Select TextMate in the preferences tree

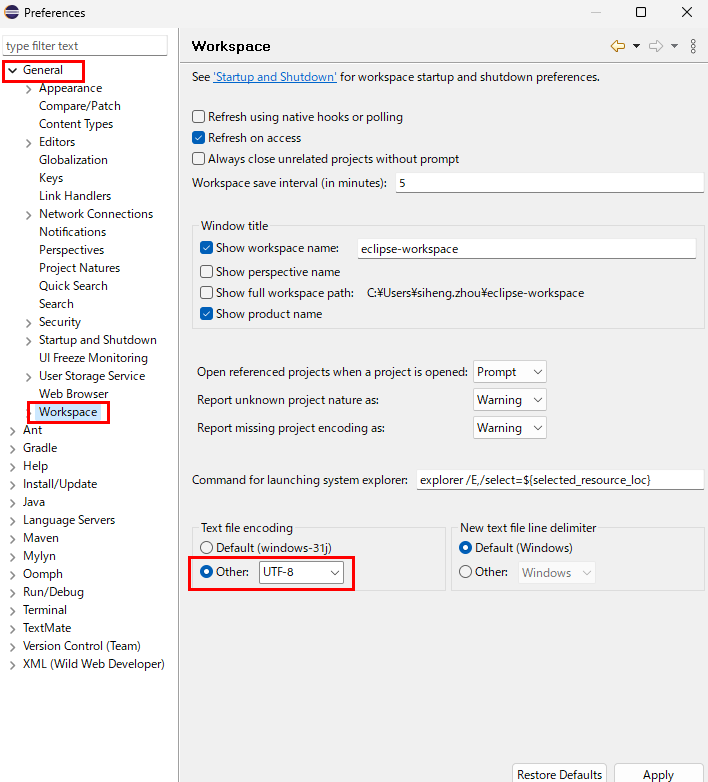click(x=47, y=627)
